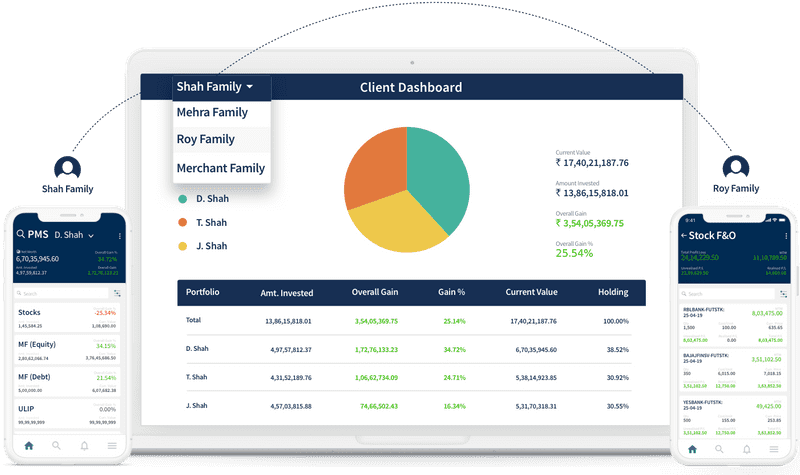Click T. Shah orange legend dot
The image size is (800, 475).
[182, 222]
